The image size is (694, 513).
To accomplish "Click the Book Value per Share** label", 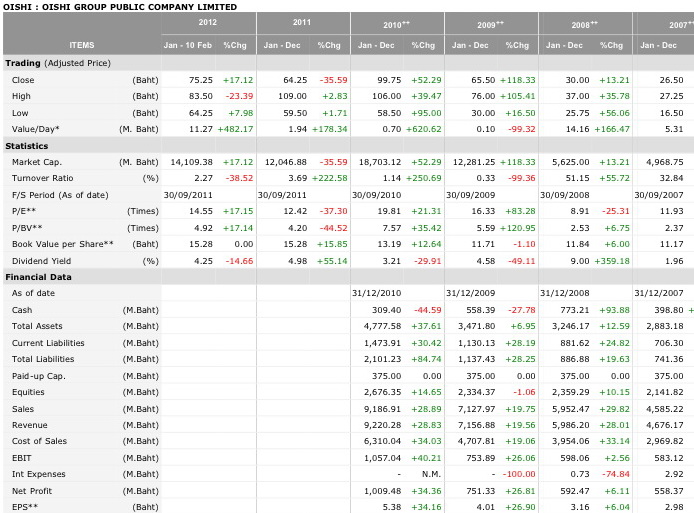I will tap(63, 244).
